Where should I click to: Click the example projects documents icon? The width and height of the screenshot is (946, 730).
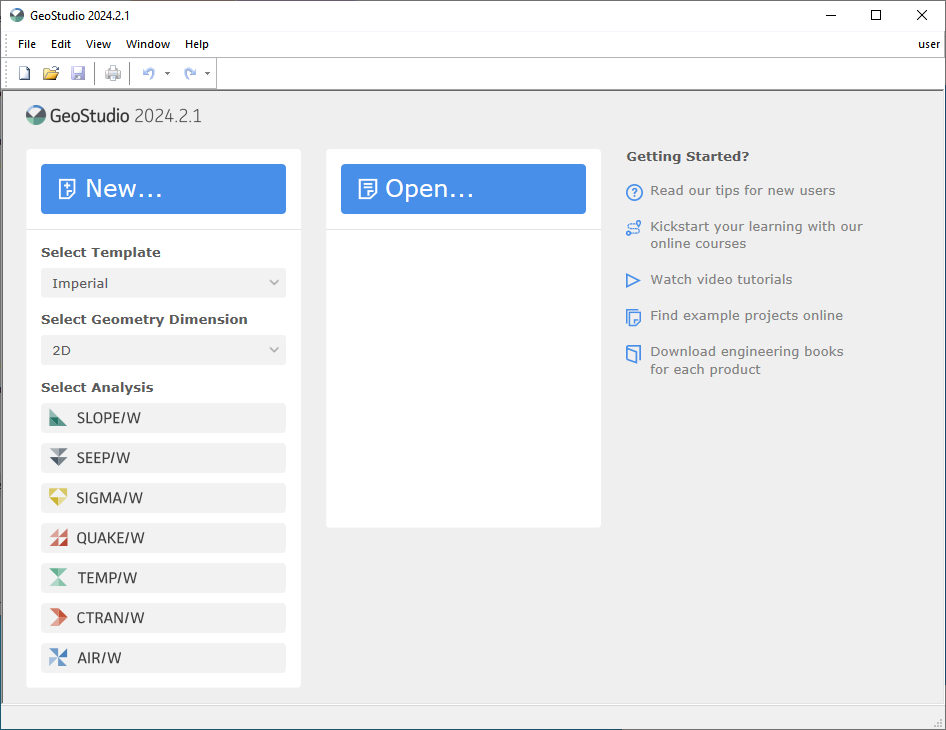point(633,317)
